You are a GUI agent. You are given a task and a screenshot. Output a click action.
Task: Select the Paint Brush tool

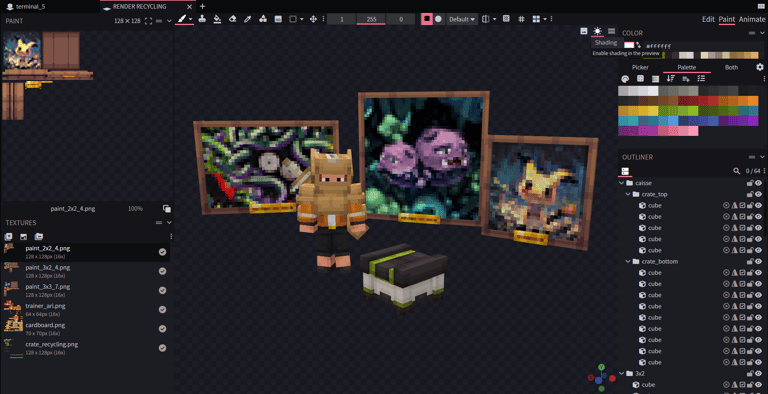pos(182,19)
